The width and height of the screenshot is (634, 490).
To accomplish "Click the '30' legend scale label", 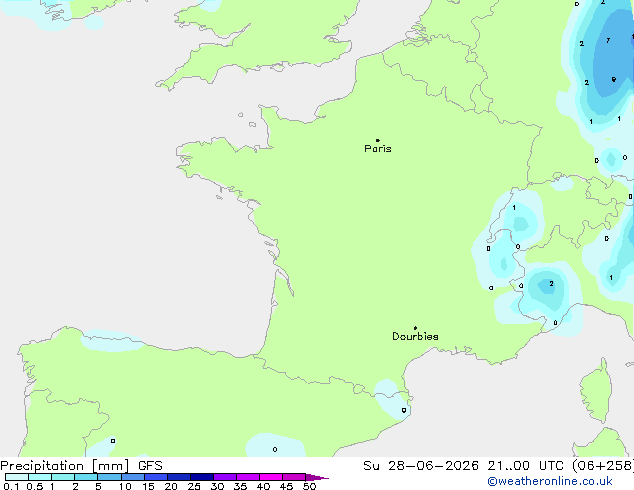I will point(217,486).
